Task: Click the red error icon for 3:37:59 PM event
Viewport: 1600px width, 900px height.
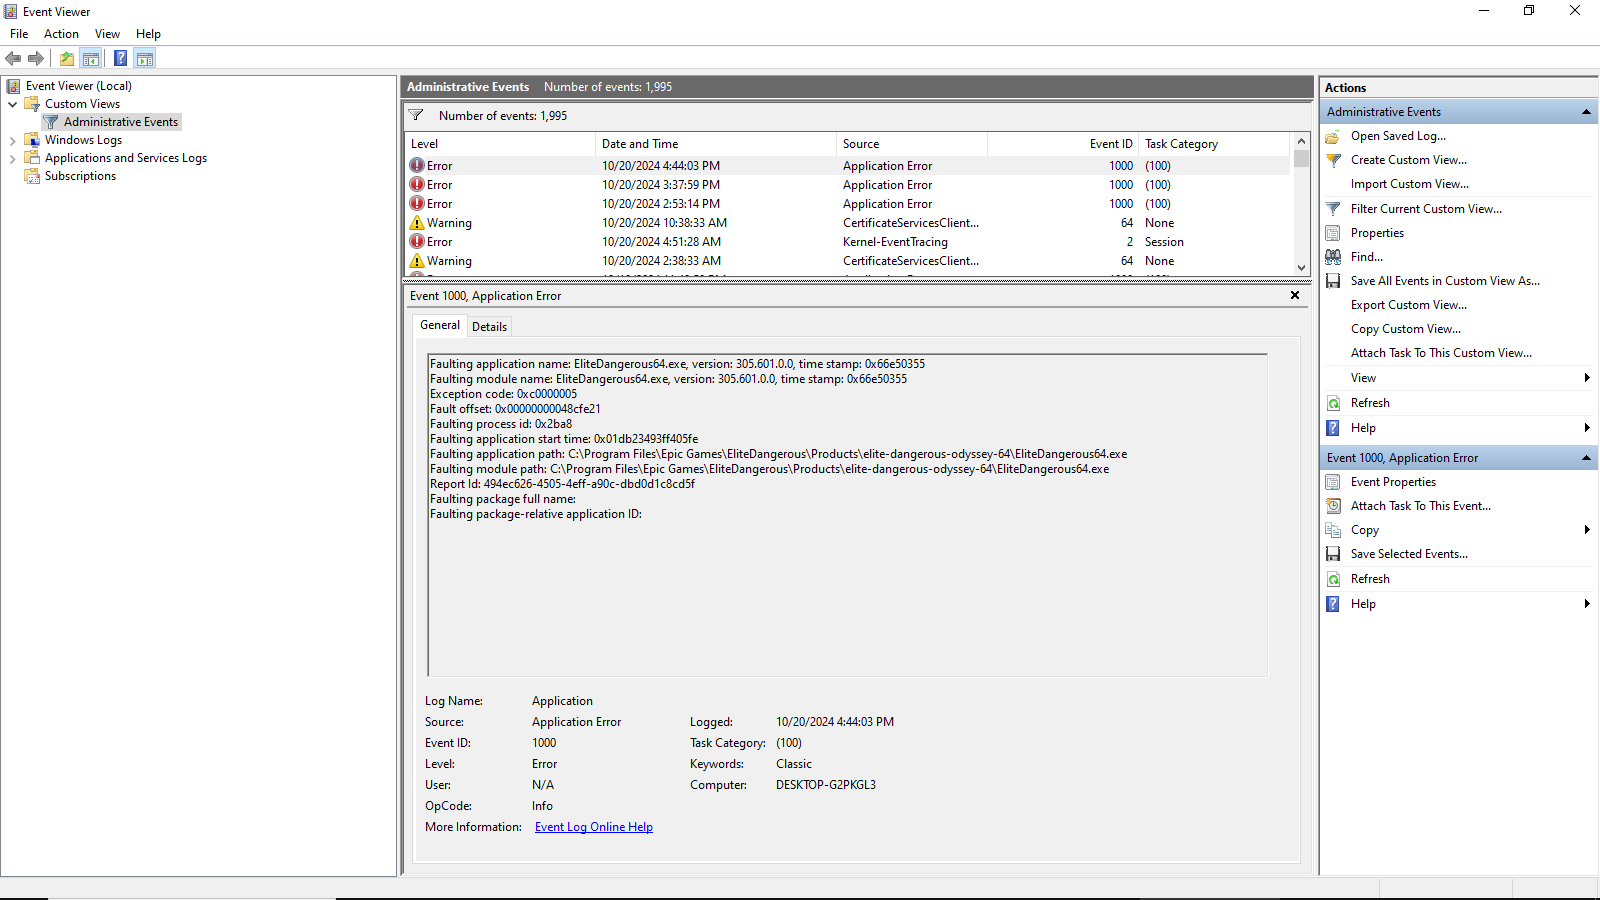Action: [417, 185]
